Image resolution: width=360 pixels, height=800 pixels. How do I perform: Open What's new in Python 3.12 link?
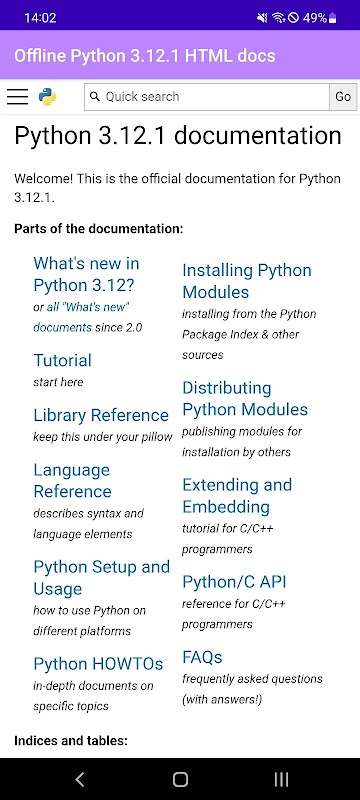click(86, 274)
